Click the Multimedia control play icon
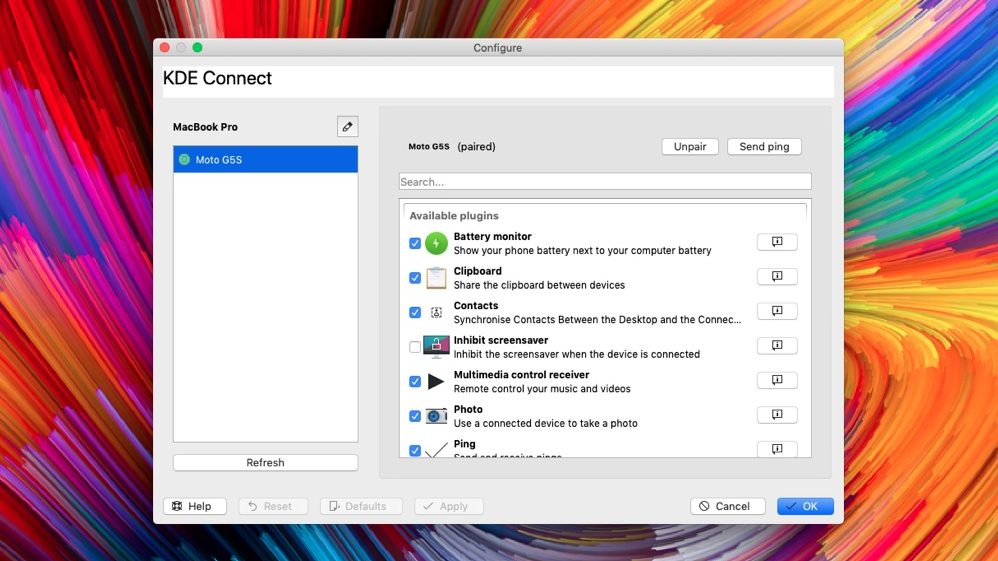This screenshot has width=998, height=561. coord(436,381)
